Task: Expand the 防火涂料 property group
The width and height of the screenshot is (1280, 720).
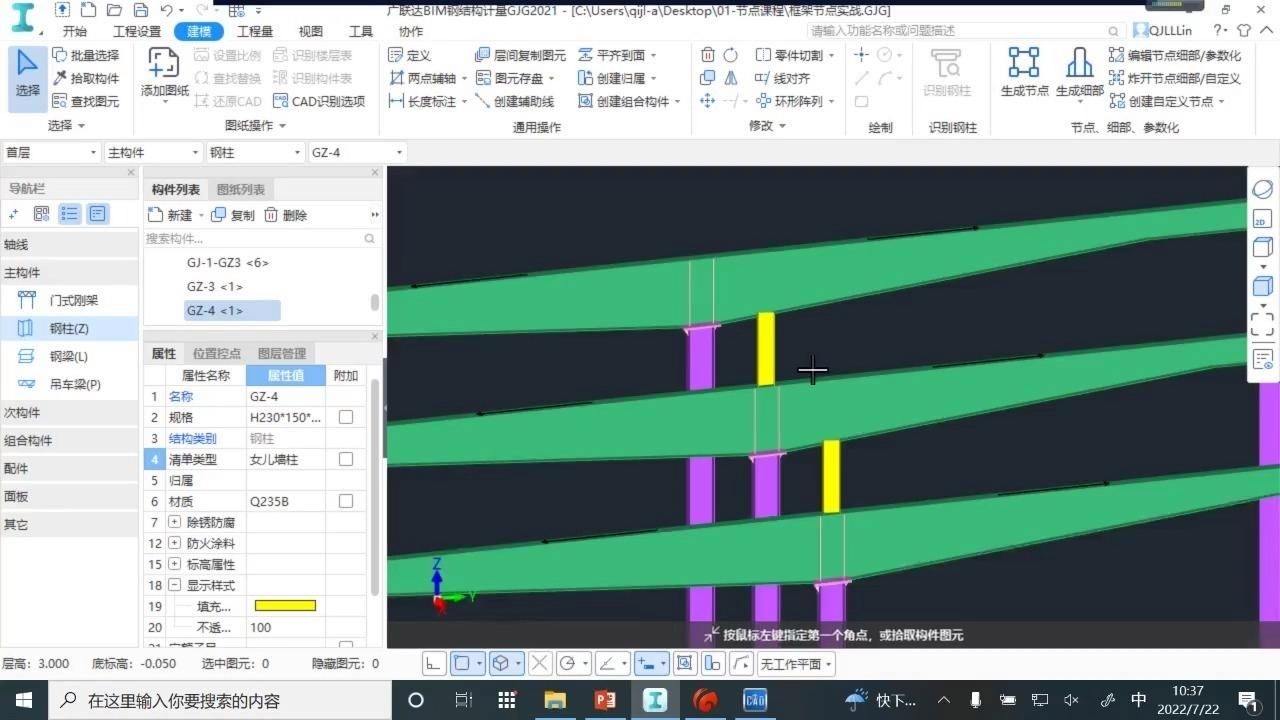Action: 174,543
